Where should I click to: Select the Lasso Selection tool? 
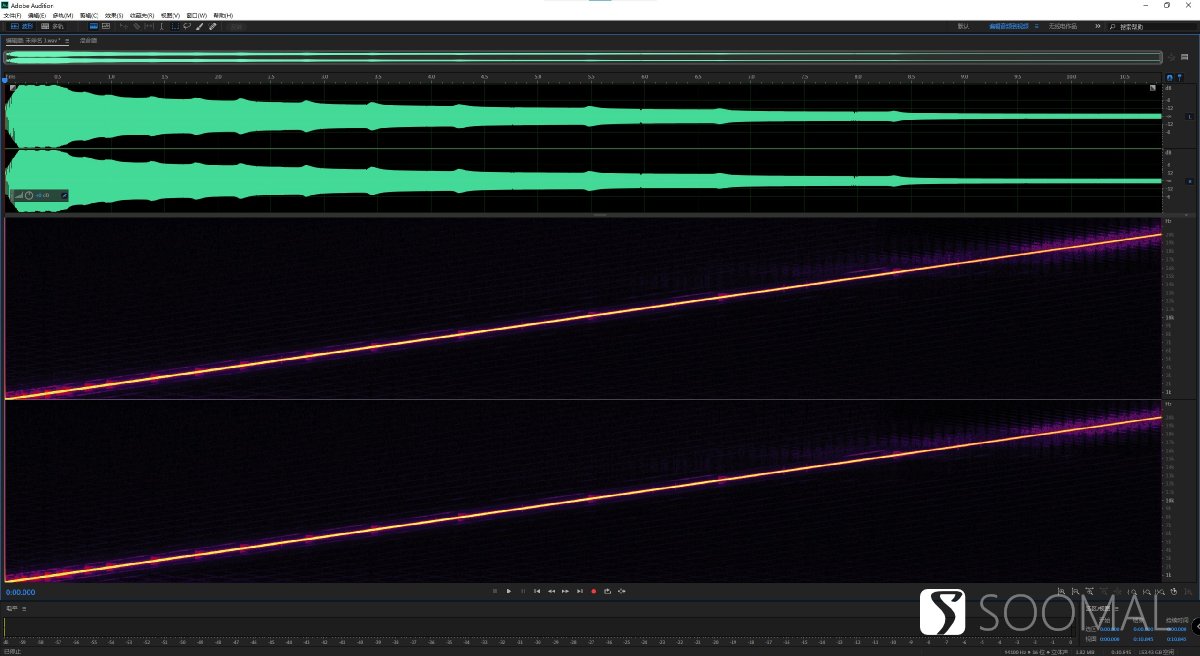pyautogui.click(x=187, y=26)
